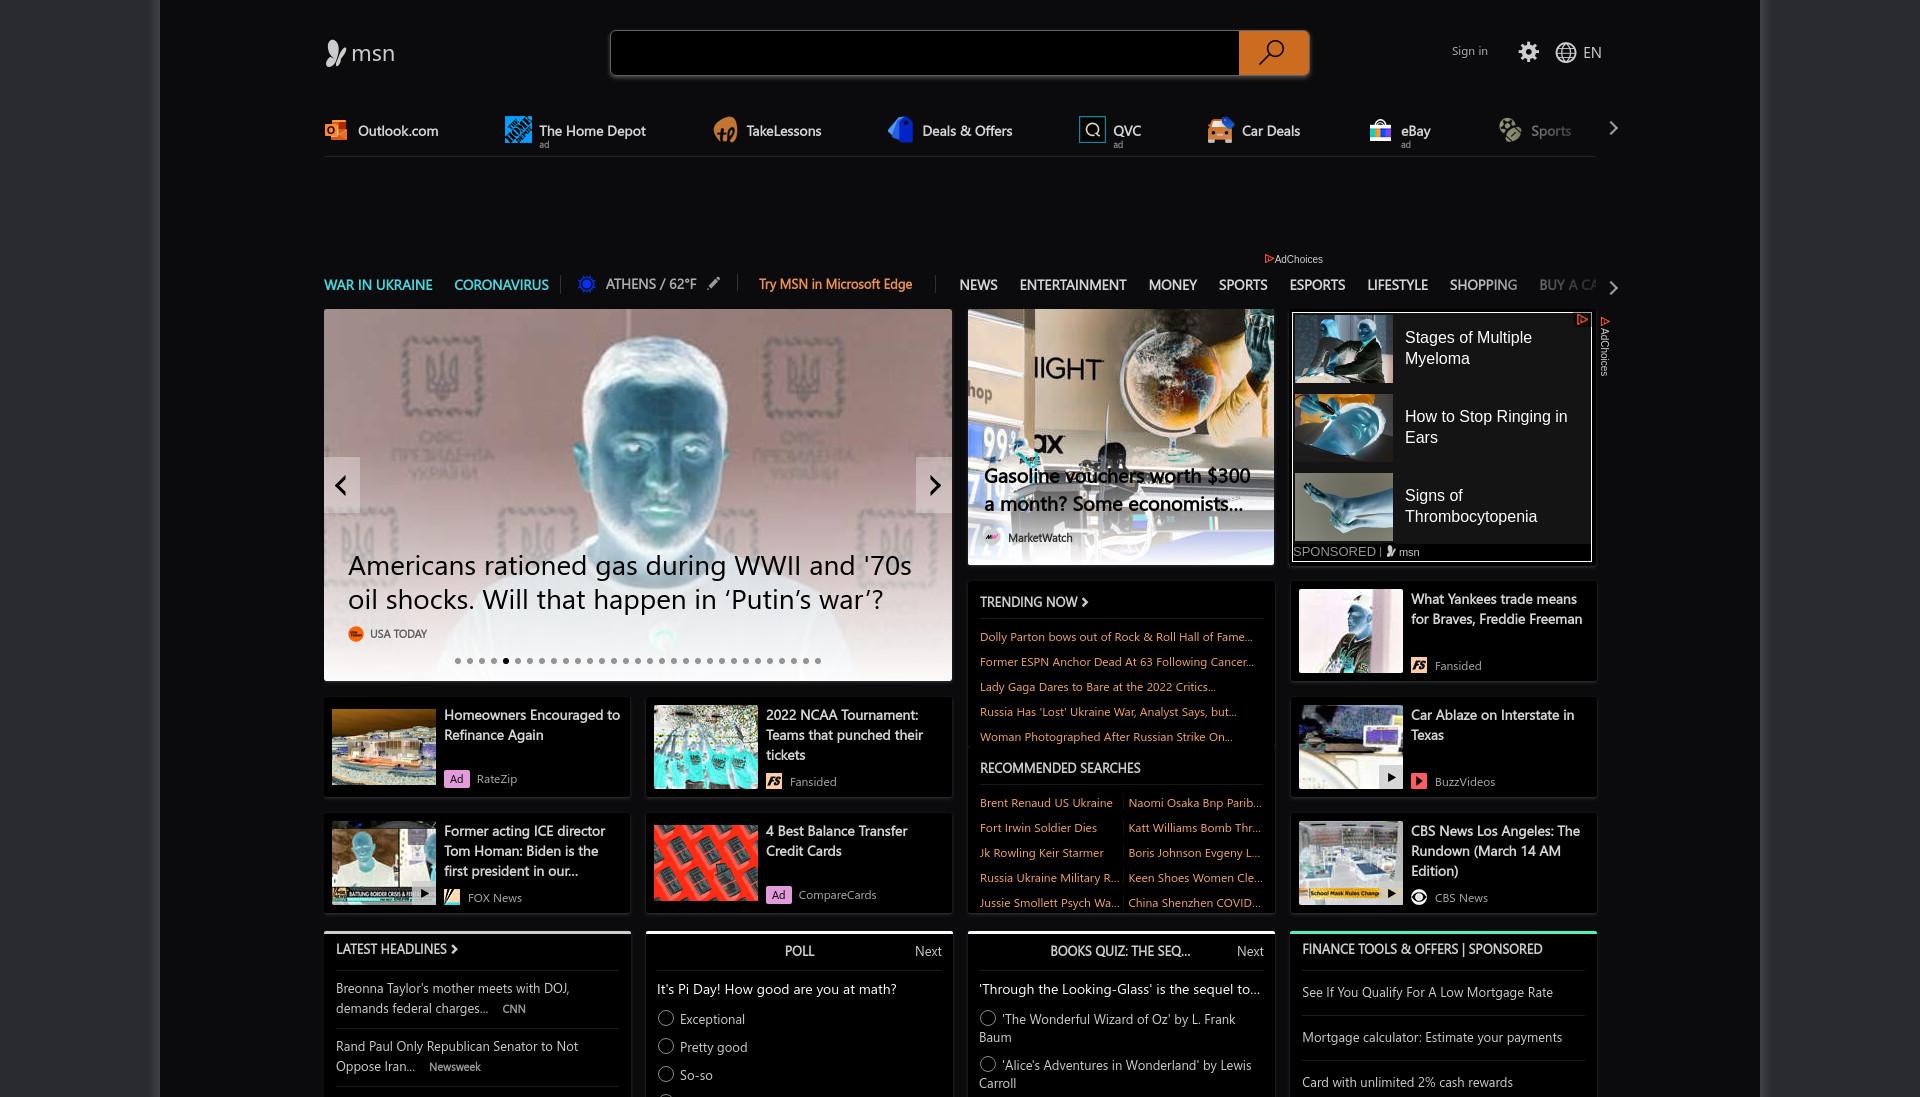The width and height of the screenshot is (1920, 1097).
Task: Click the AdChoices icon above navigation bar
Action: 1269,259
